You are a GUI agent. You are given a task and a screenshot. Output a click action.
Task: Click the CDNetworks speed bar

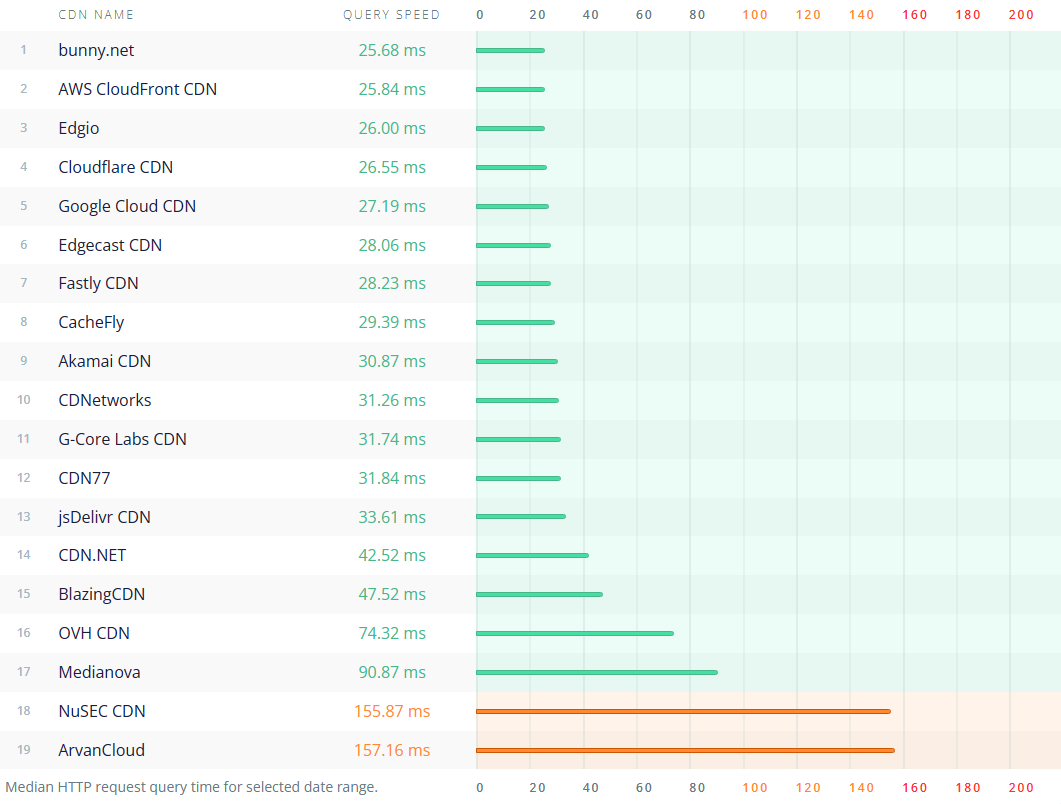tap(518, 400)
